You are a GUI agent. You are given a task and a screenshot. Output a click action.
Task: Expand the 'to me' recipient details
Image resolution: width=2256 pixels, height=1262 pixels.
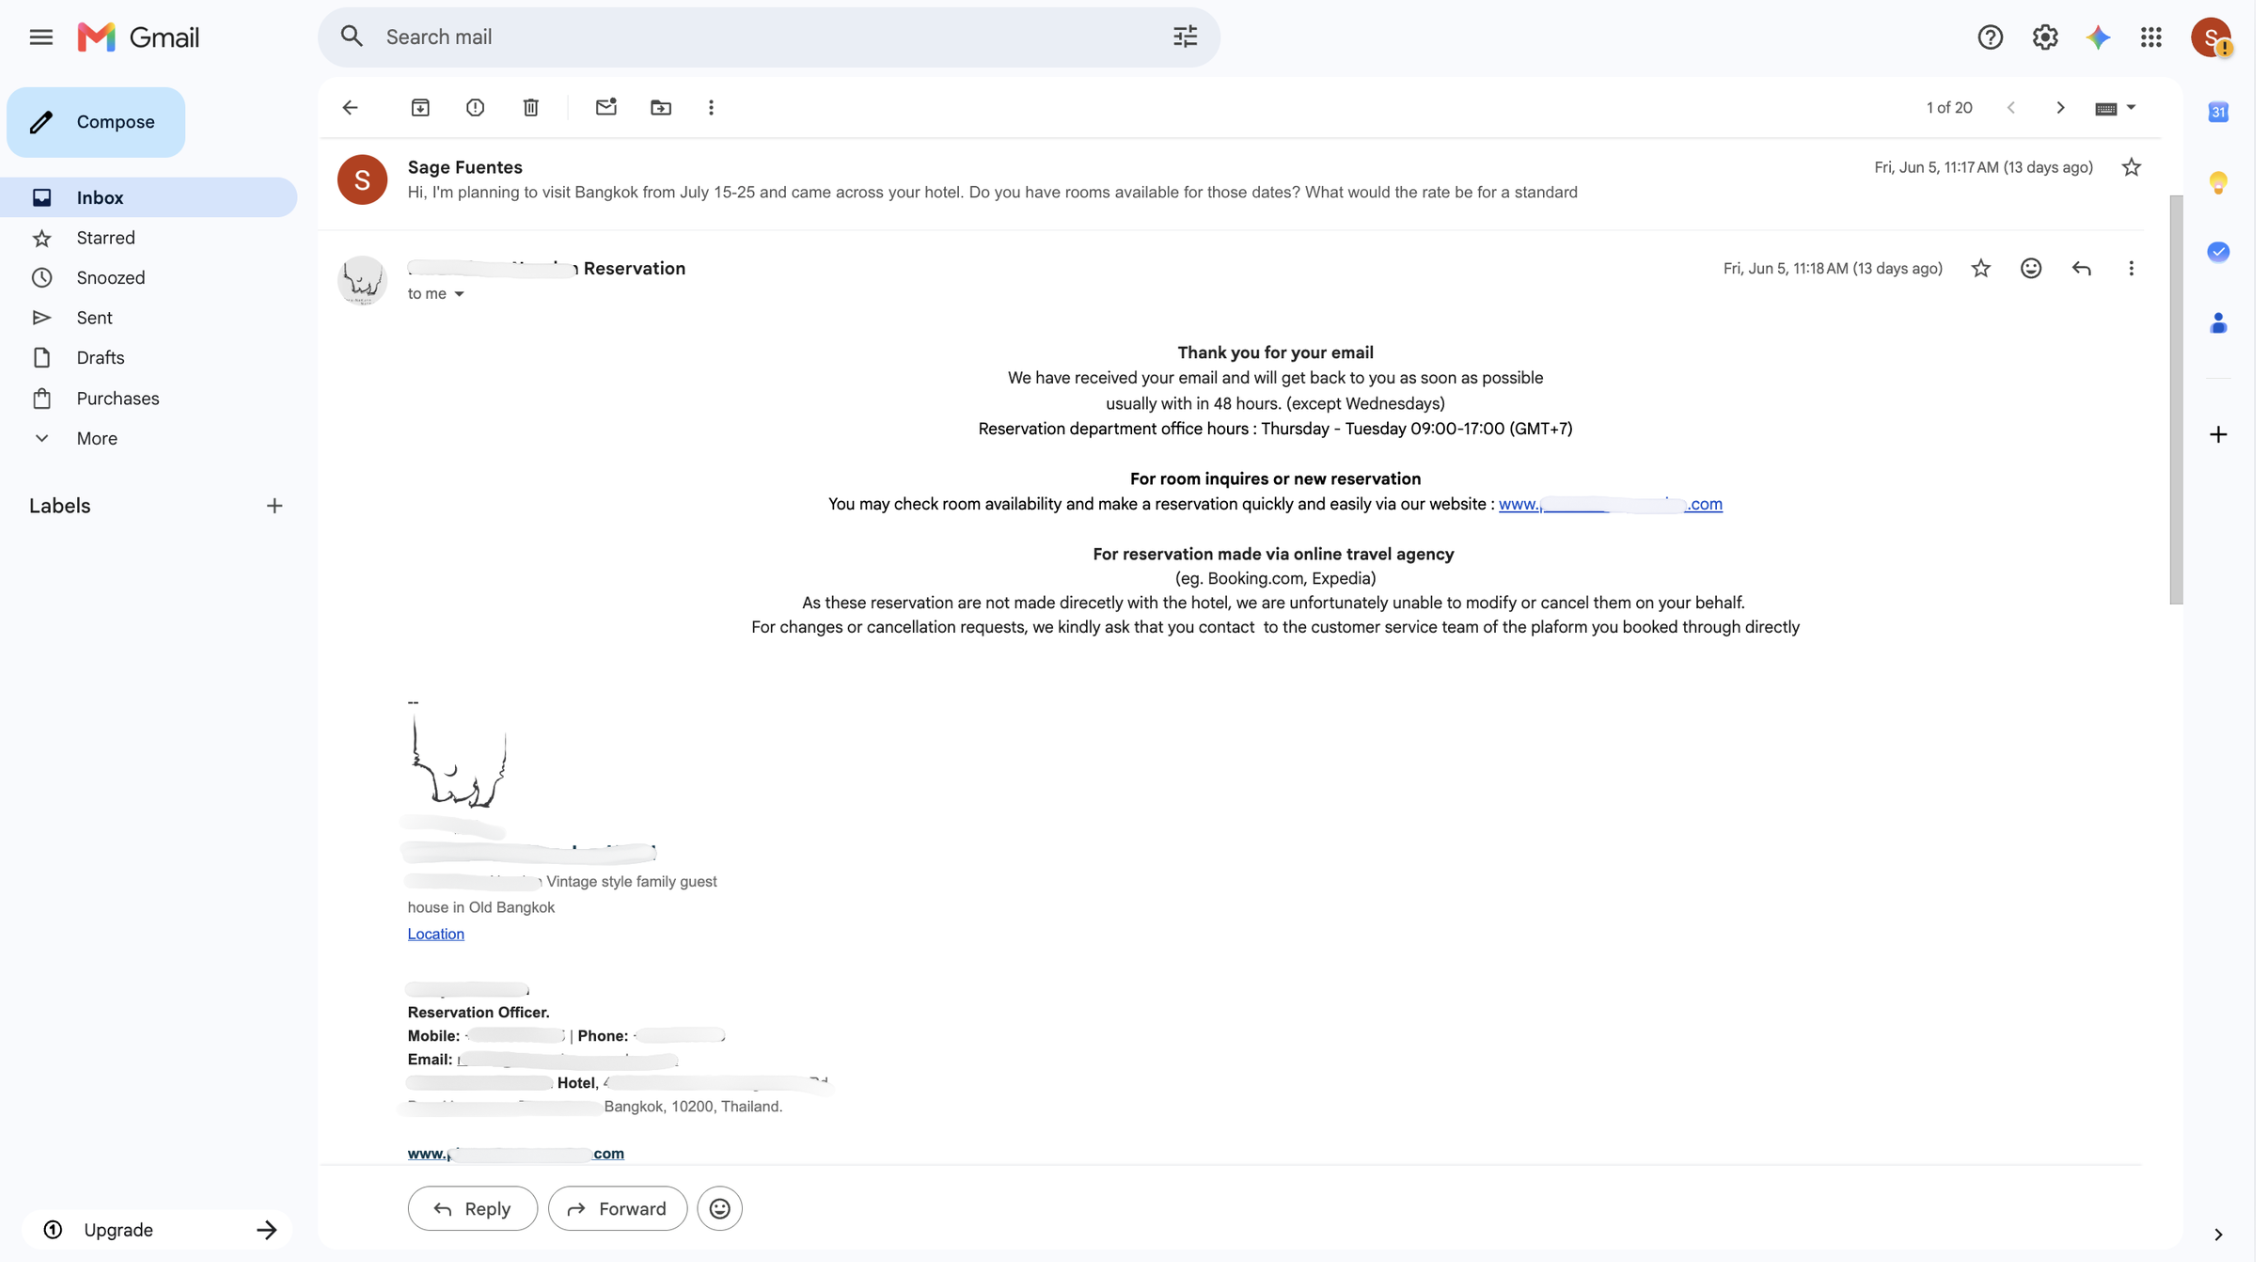click(x=459, y=294)
